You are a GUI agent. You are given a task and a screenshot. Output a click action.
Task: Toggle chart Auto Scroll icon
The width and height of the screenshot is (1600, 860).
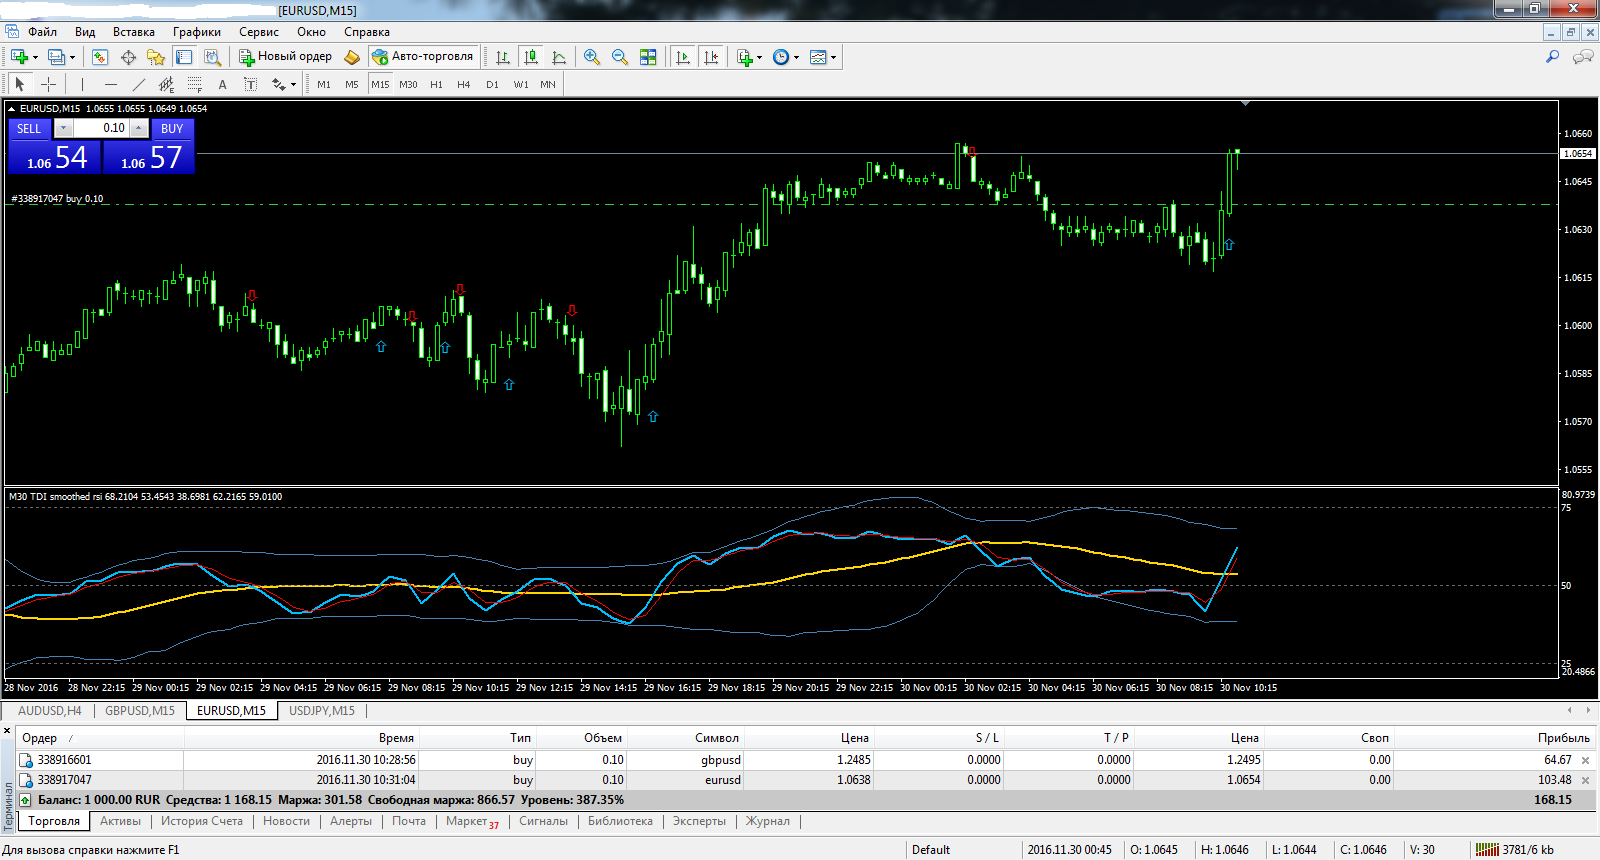683,57
